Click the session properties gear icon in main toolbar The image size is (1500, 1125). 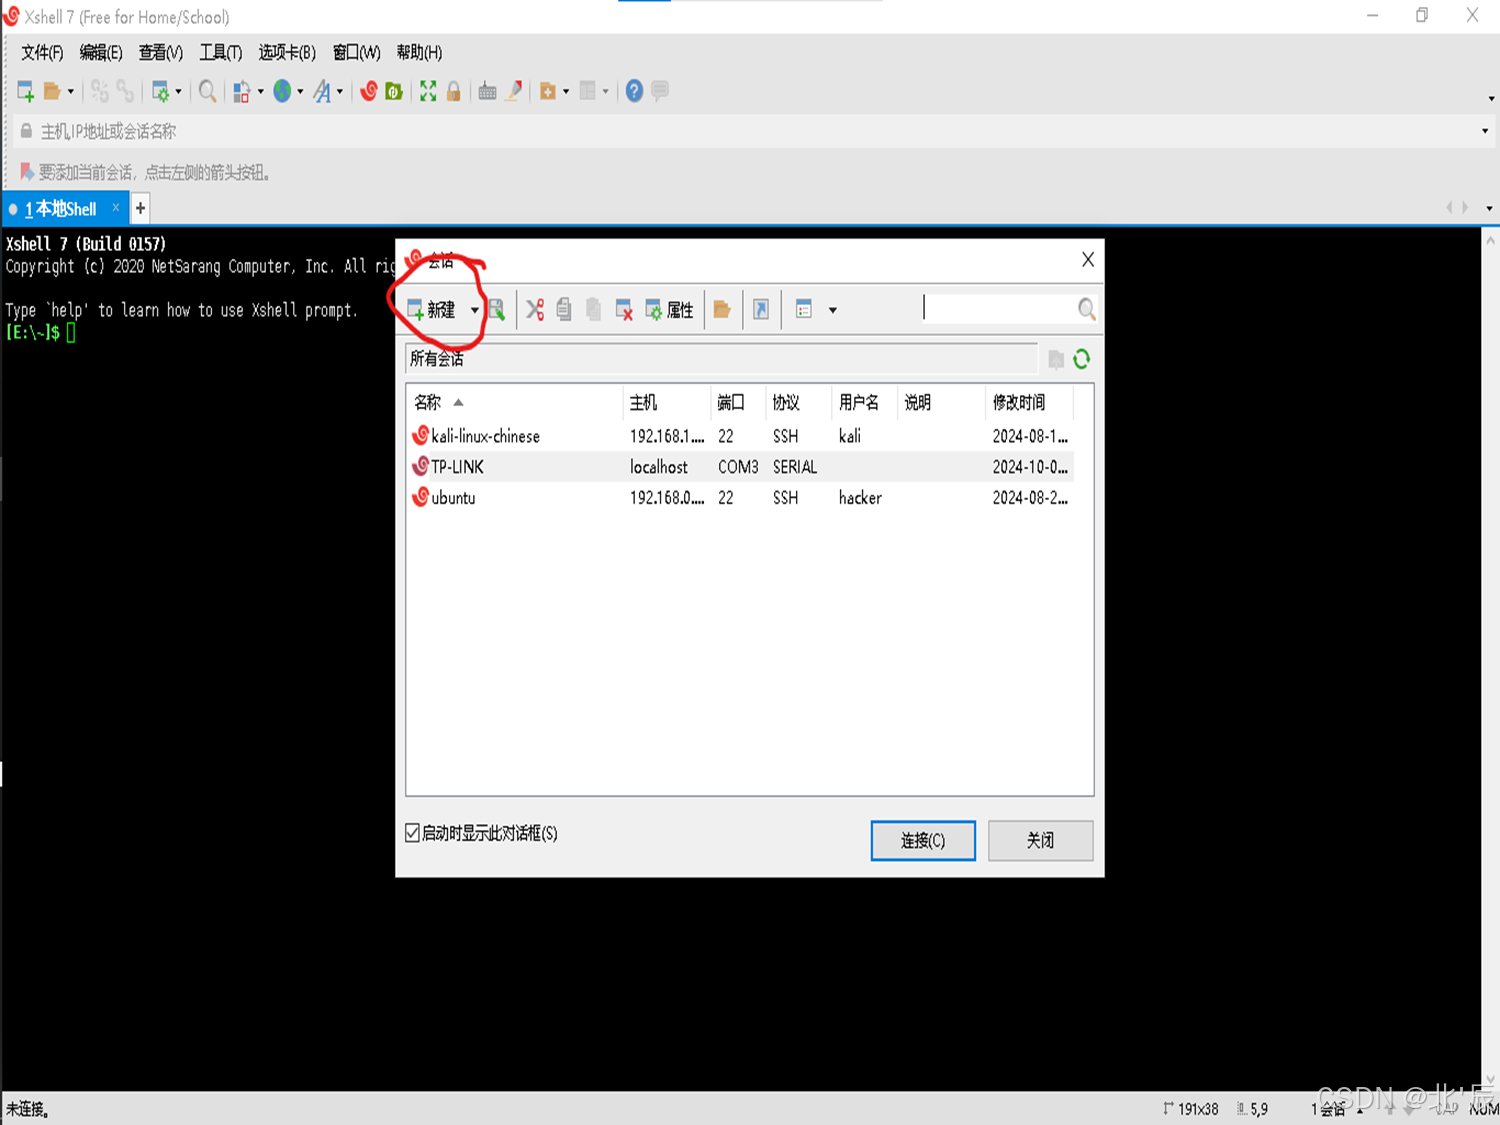tap(160, 92)
